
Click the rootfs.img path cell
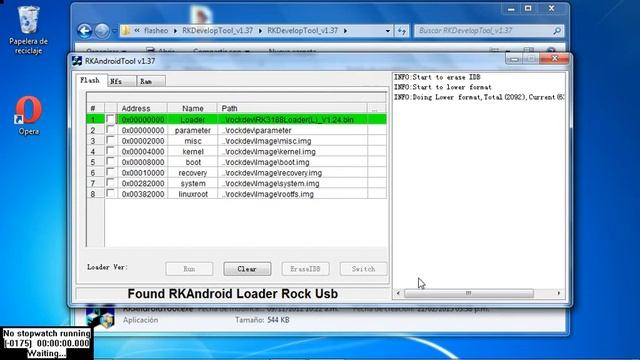[292, 194]
